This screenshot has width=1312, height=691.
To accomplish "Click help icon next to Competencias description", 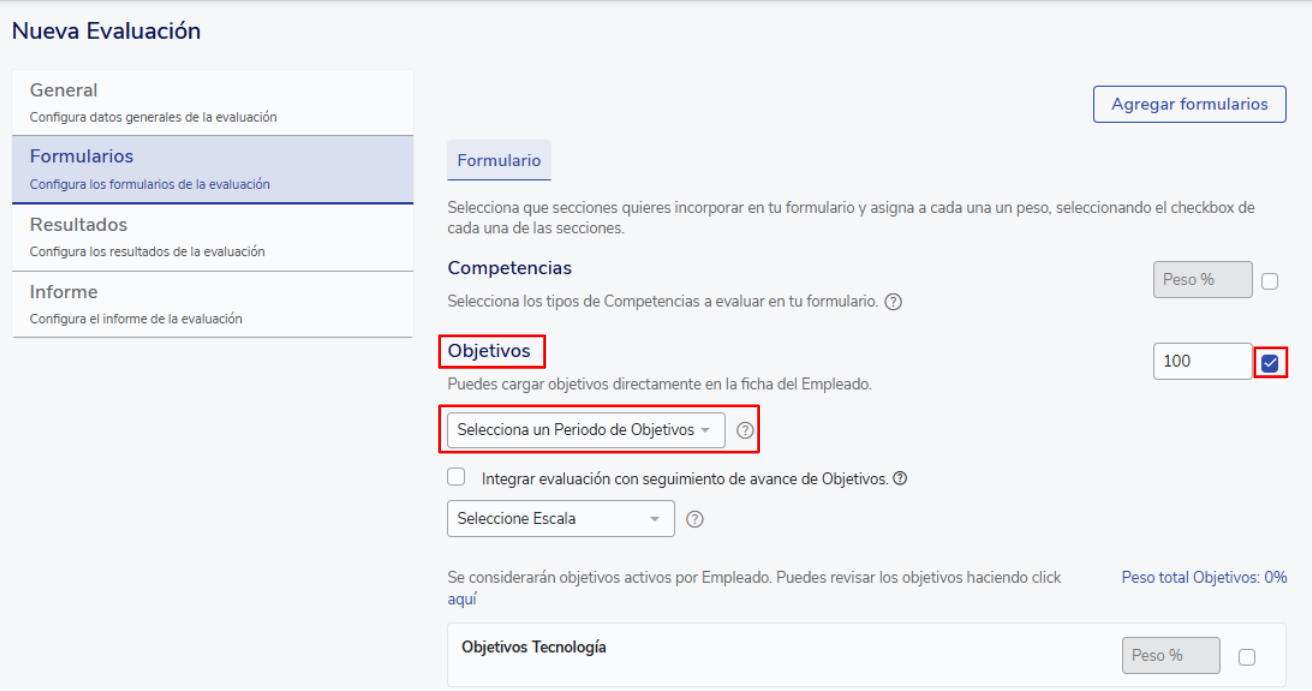I will [894, 301].
